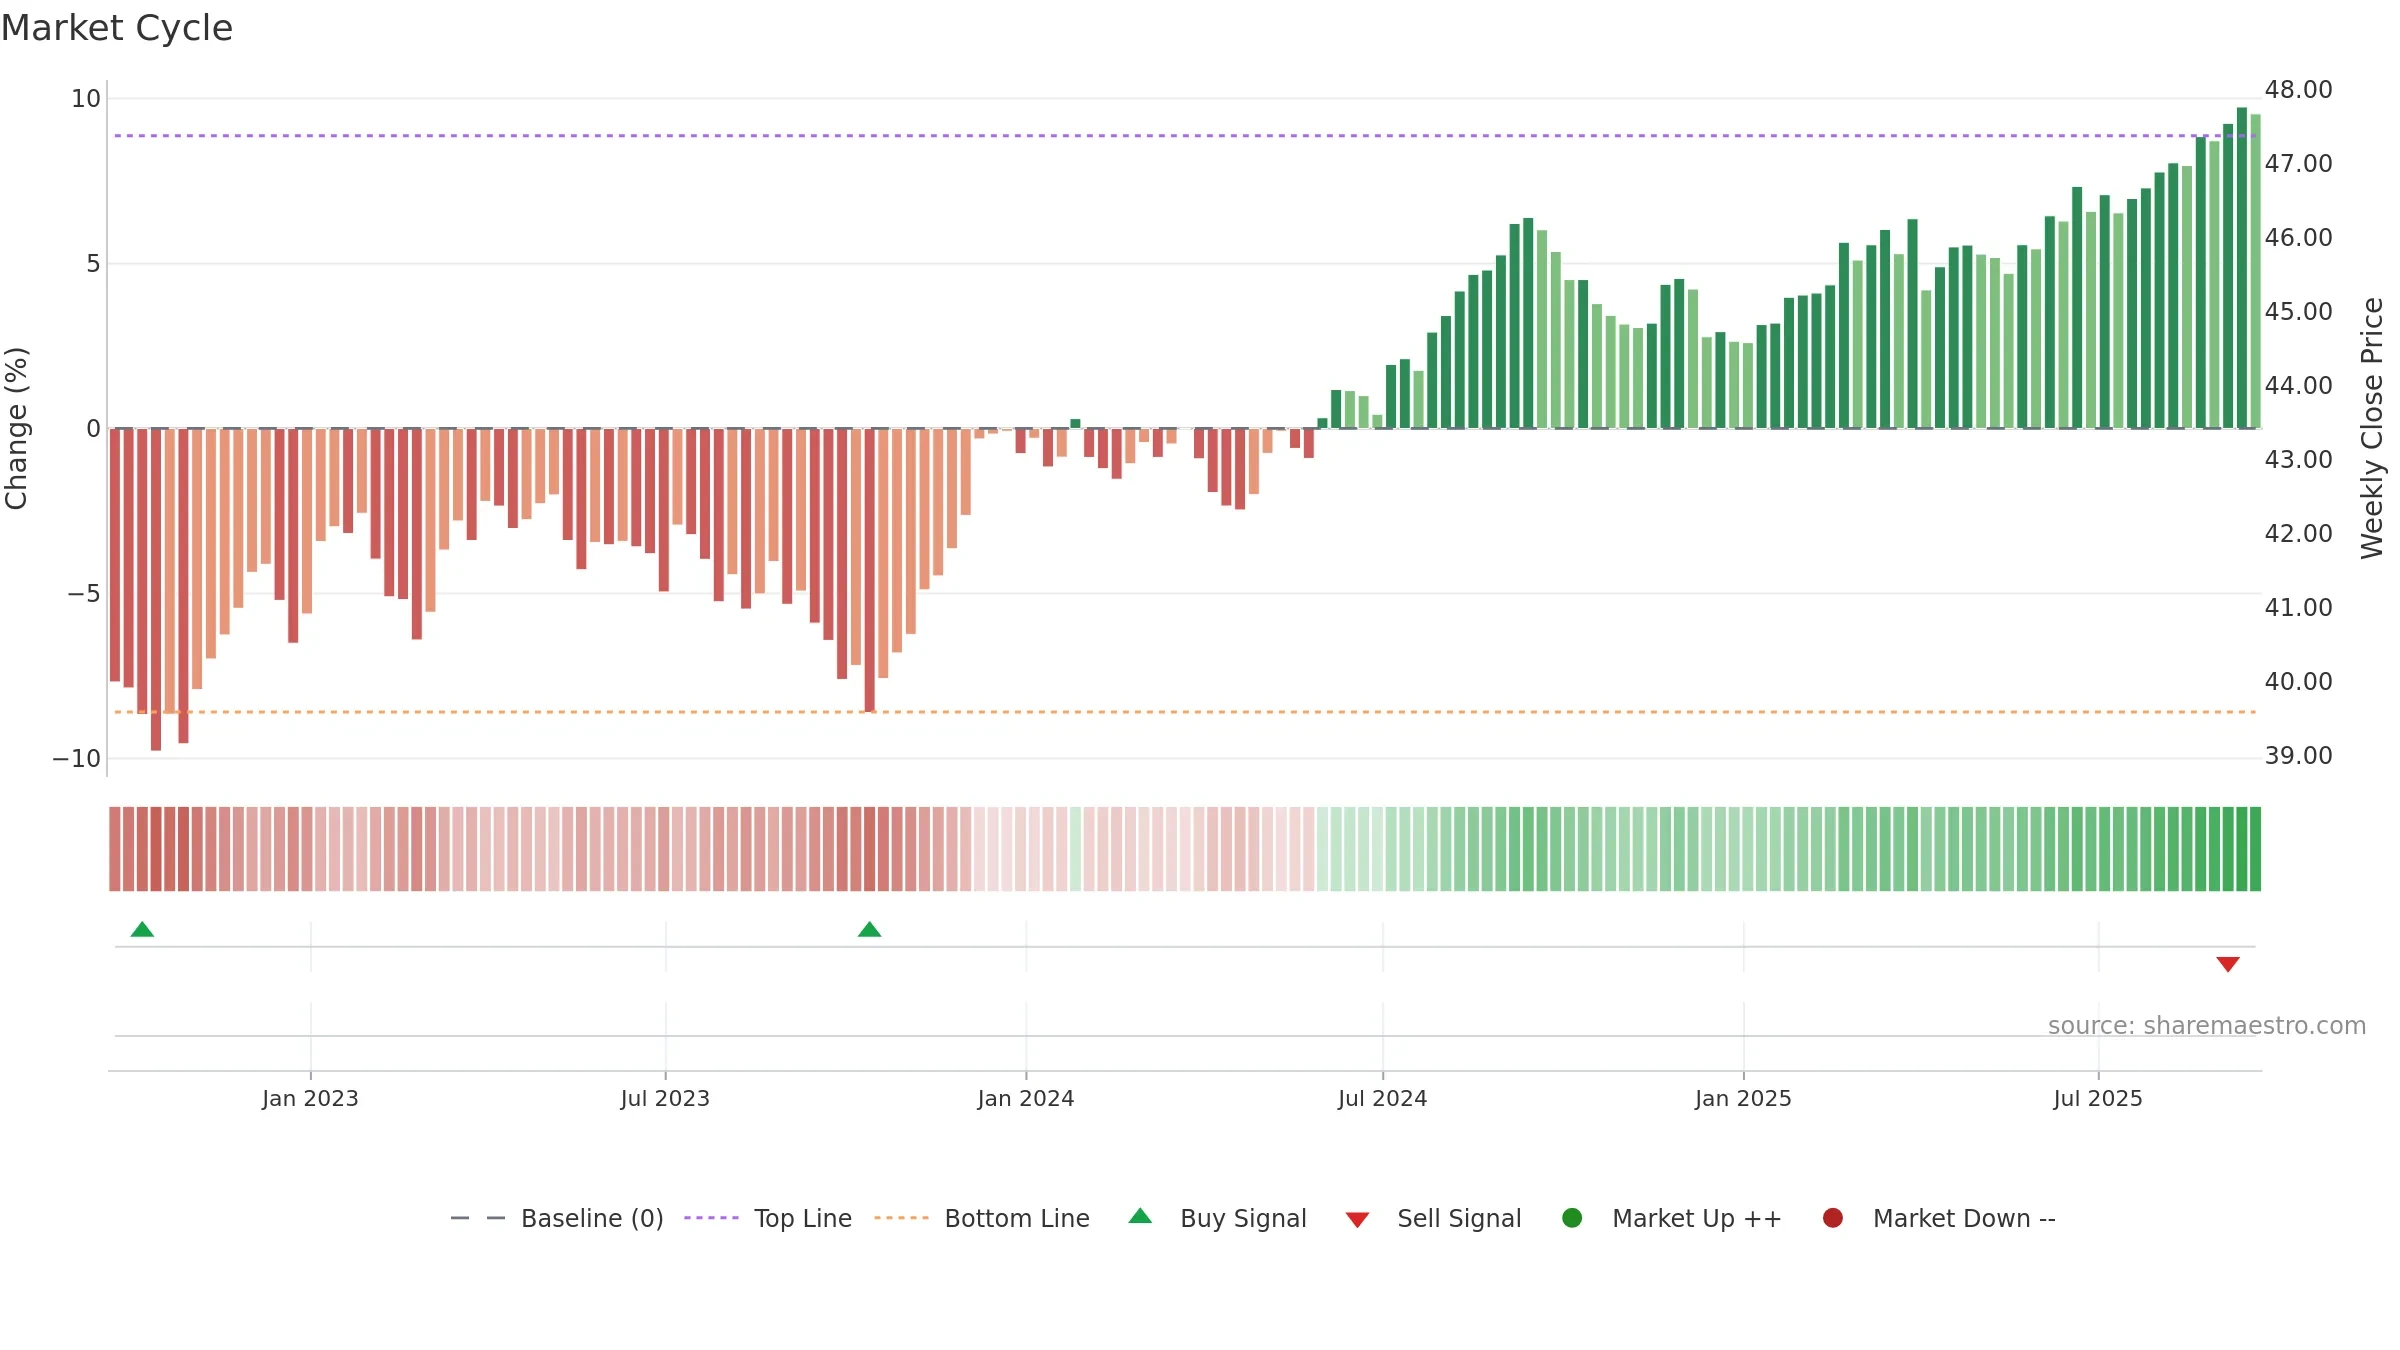The width and height of the screenshot is (2400, 1350).
Task: Click the orange dotted Bottom Line sample in legend
Action: (901, 1218)
